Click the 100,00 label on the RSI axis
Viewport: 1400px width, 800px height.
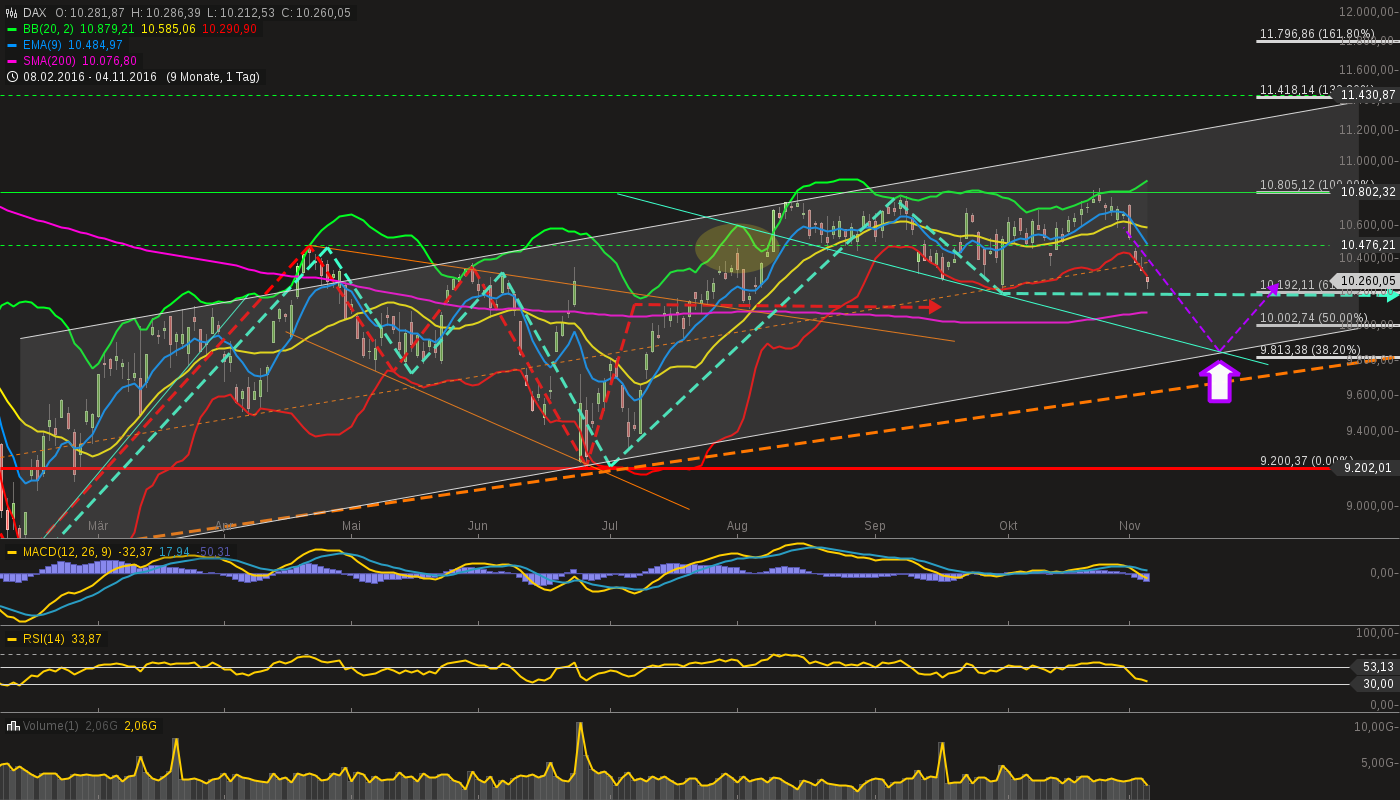[x=1376, y=633]
